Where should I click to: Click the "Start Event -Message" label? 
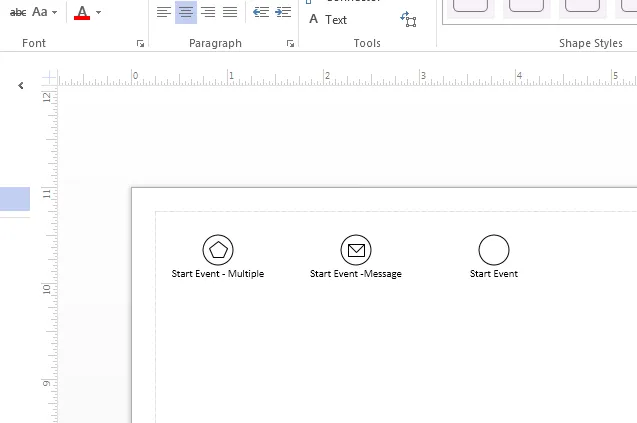(356, 274)
